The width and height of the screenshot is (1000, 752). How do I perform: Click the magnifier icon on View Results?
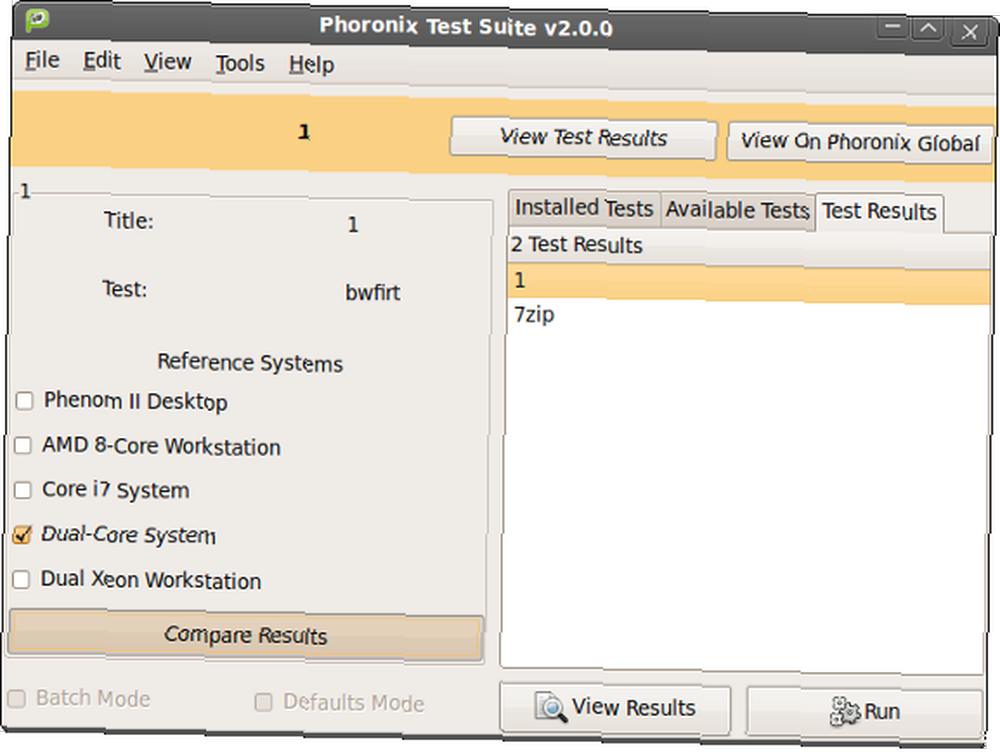point(551,707)
